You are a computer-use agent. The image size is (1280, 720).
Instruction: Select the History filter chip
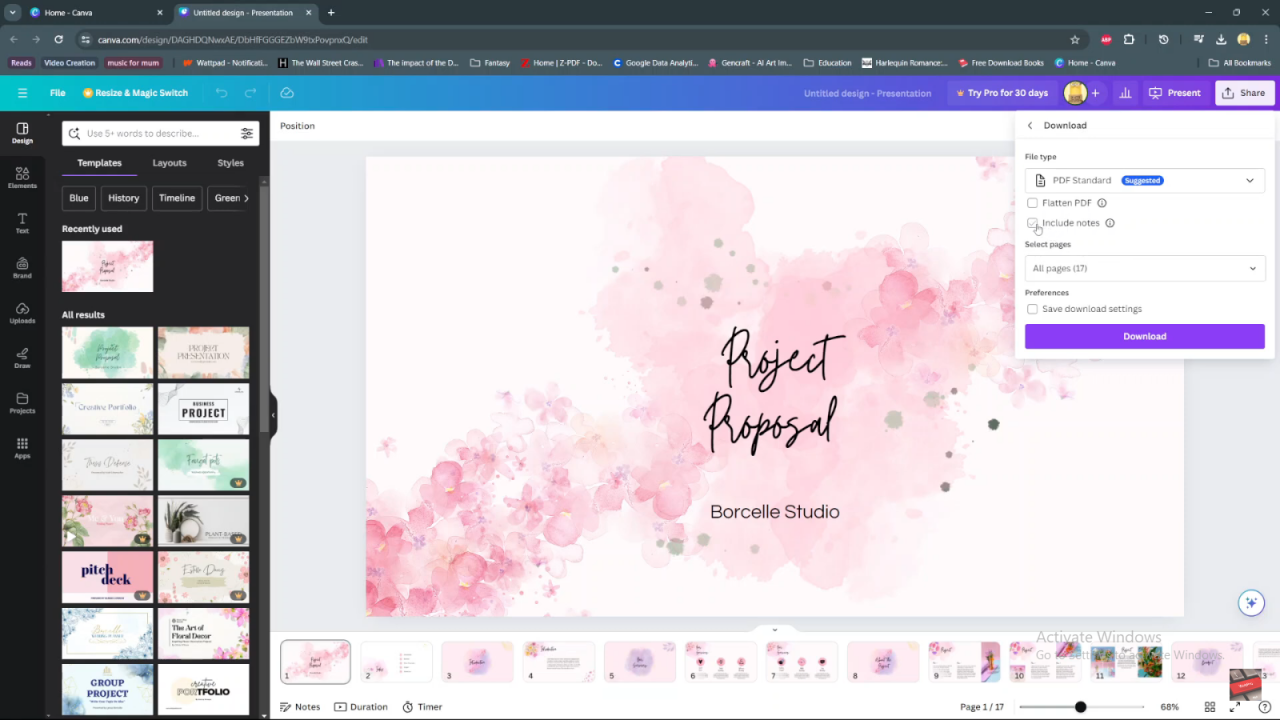click(124, 198)
